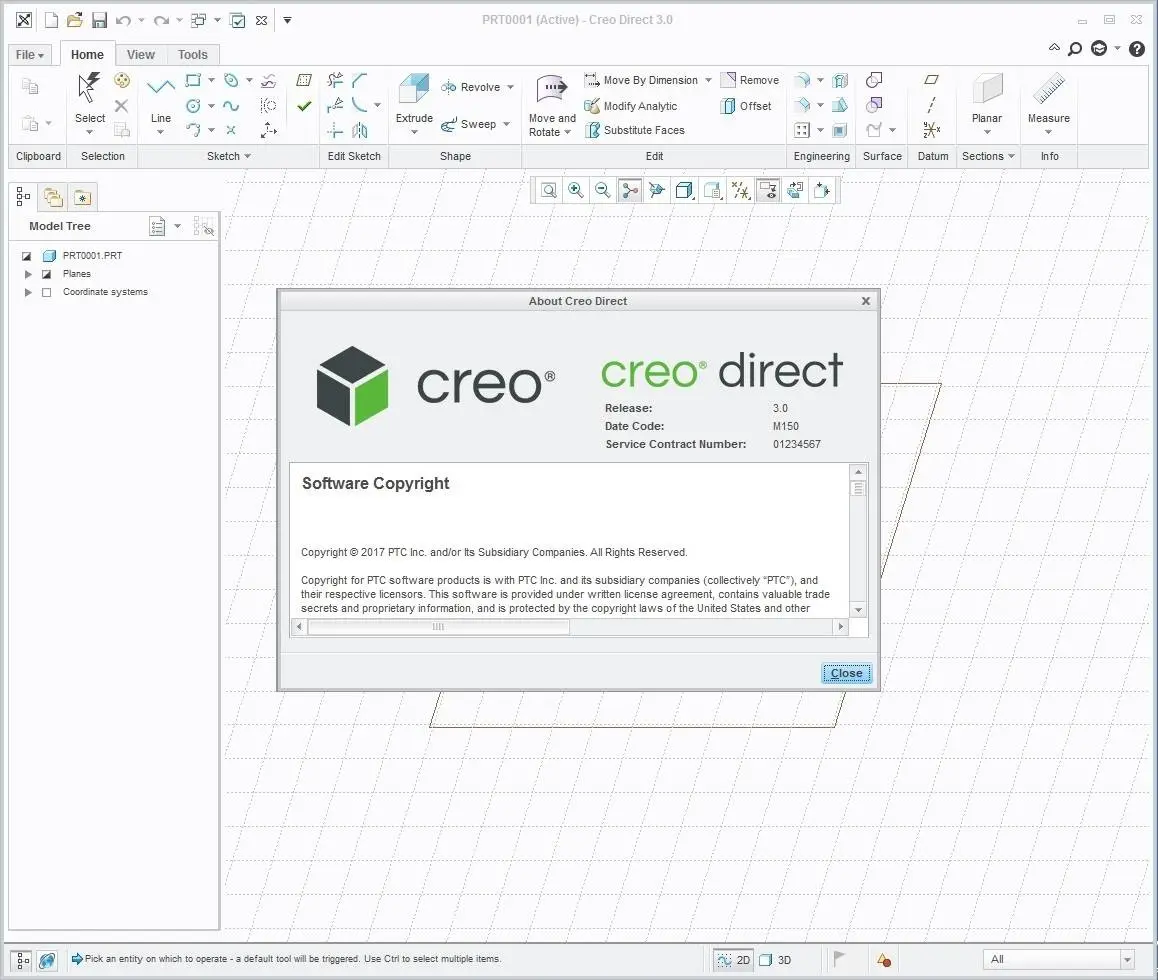
Task: Click the scroll-down arrow in copyright box
Action: click(x=858, y=610)
